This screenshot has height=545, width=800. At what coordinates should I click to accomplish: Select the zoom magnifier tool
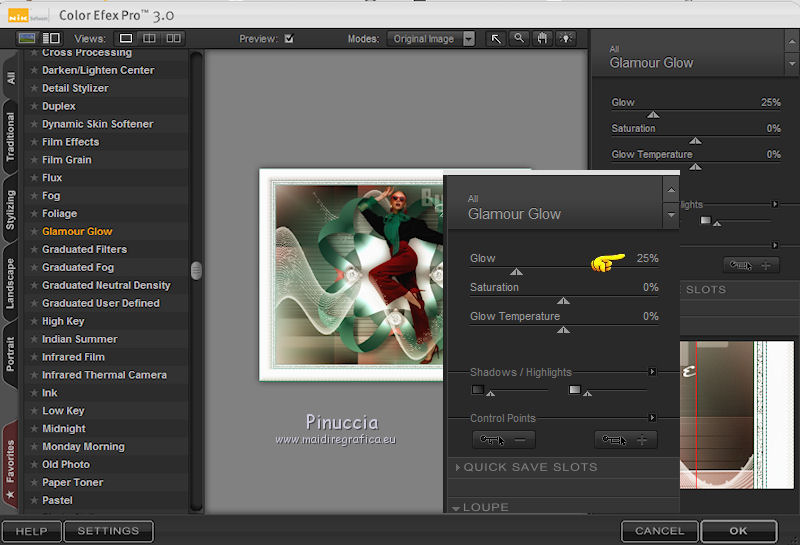click(519, 39)
